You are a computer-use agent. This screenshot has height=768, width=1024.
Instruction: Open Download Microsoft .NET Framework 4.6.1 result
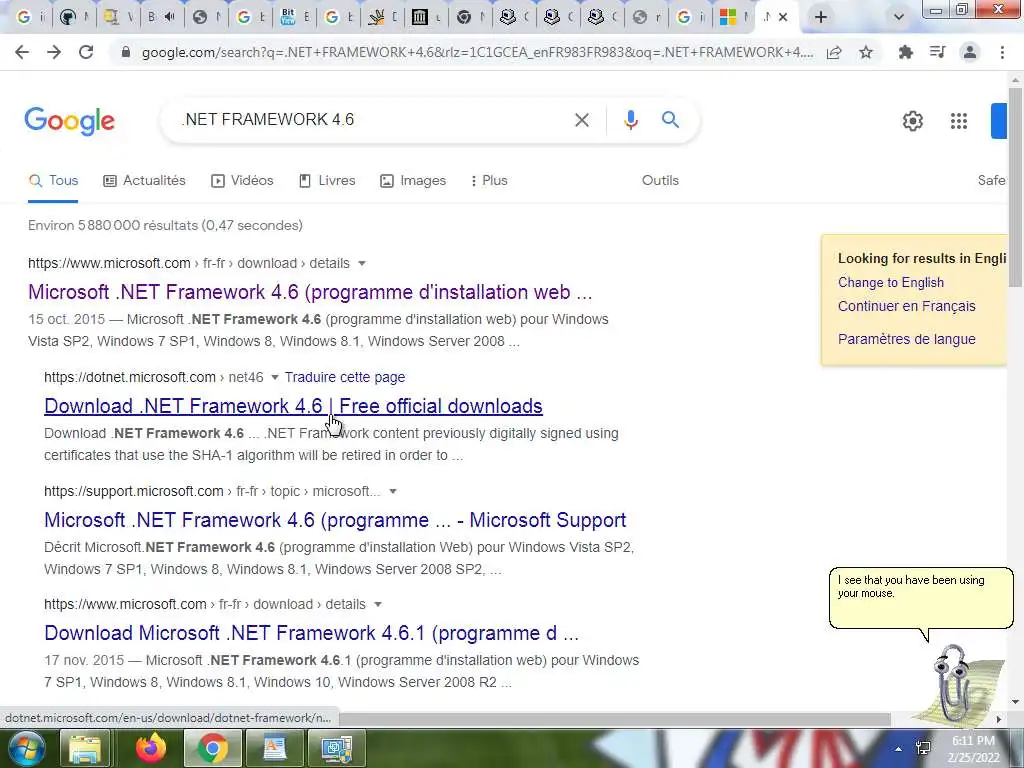click(312, 633)
